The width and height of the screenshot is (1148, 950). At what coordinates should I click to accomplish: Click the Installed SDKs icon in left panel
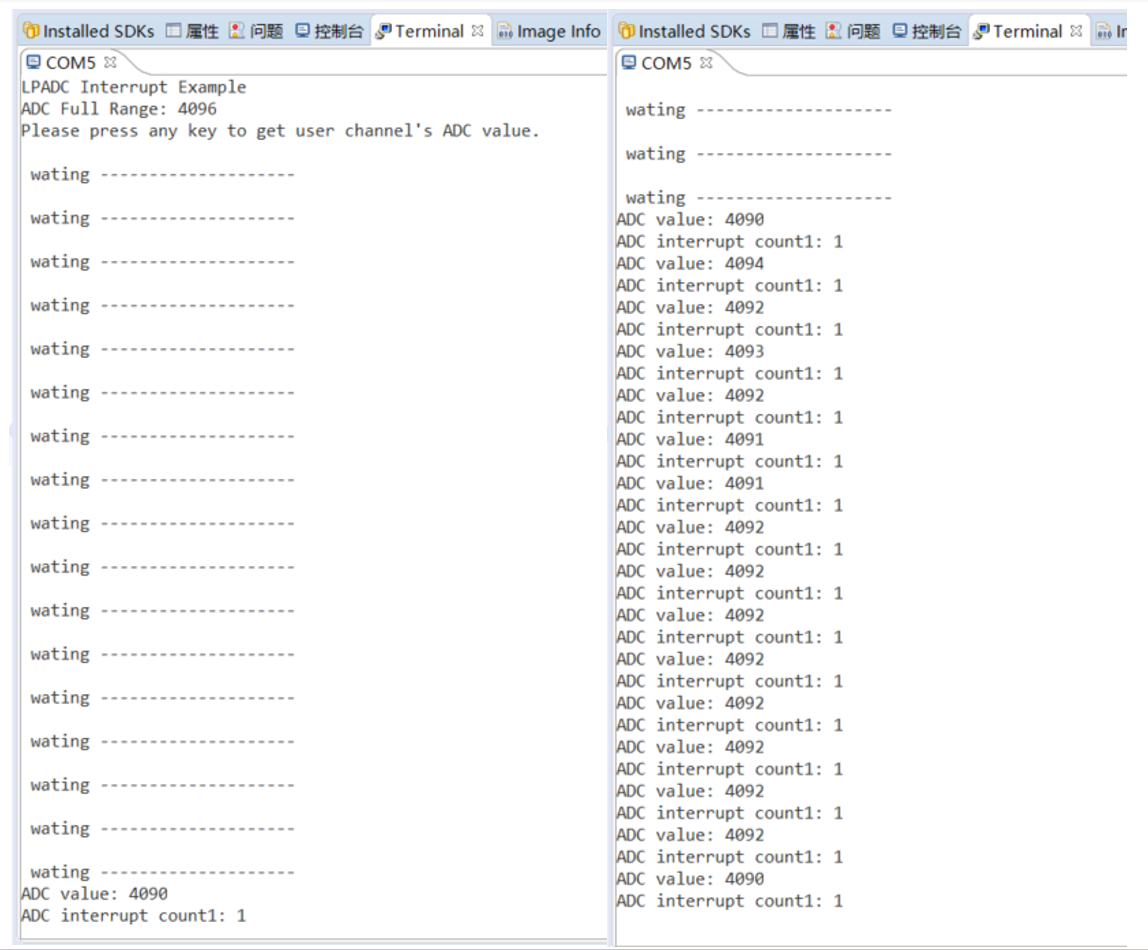(x=31, y=32)
